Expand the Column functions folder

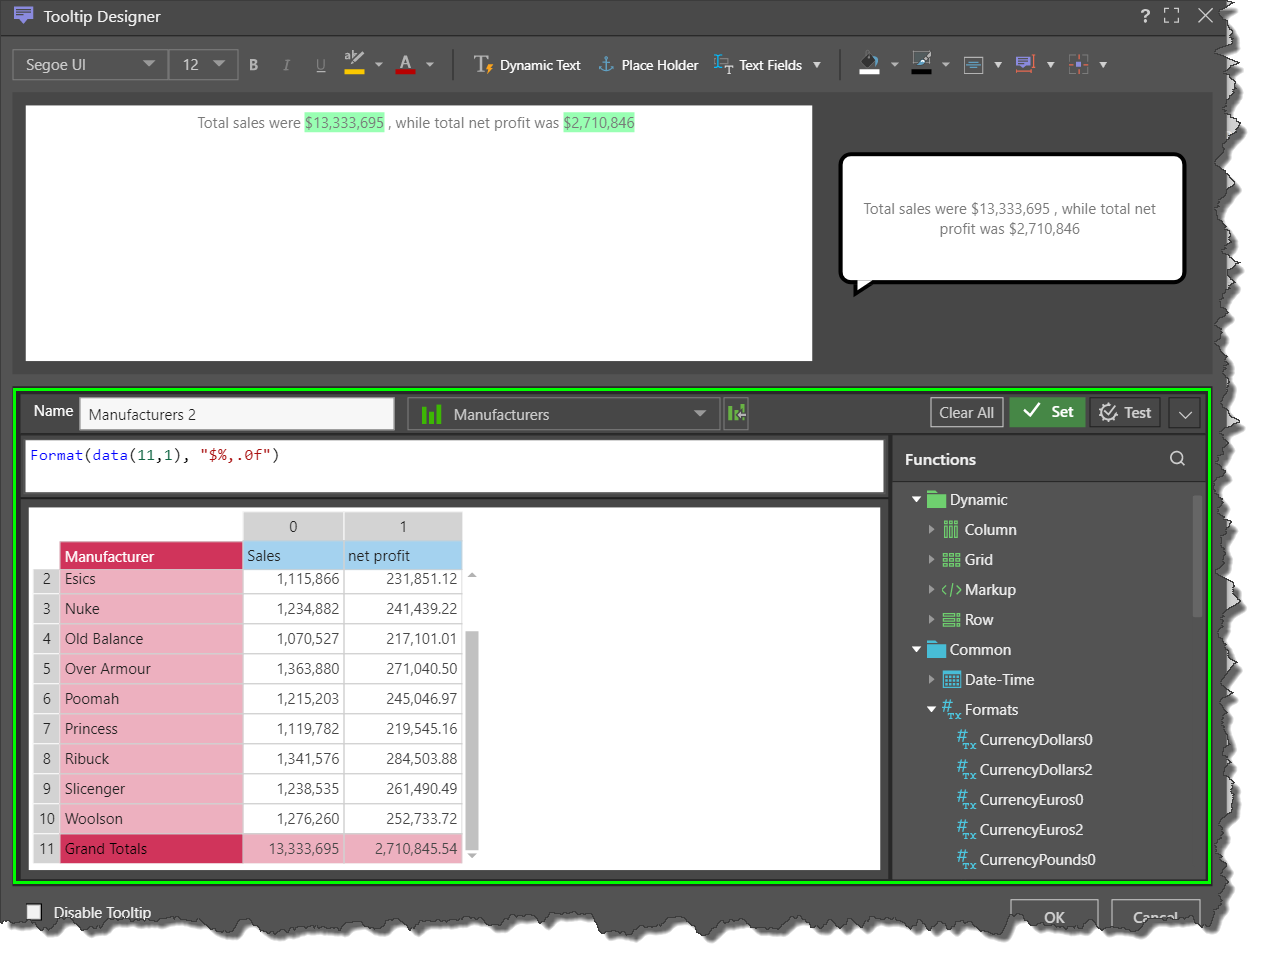pos(932,530)
